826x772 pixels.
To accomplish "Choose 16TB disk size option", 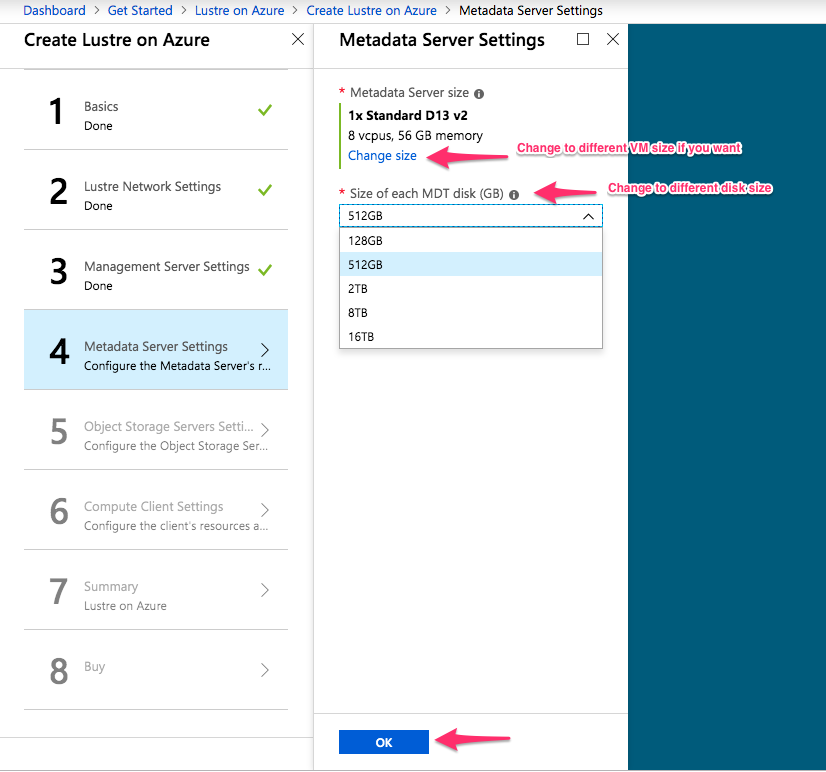I will (x=471, y=337).
